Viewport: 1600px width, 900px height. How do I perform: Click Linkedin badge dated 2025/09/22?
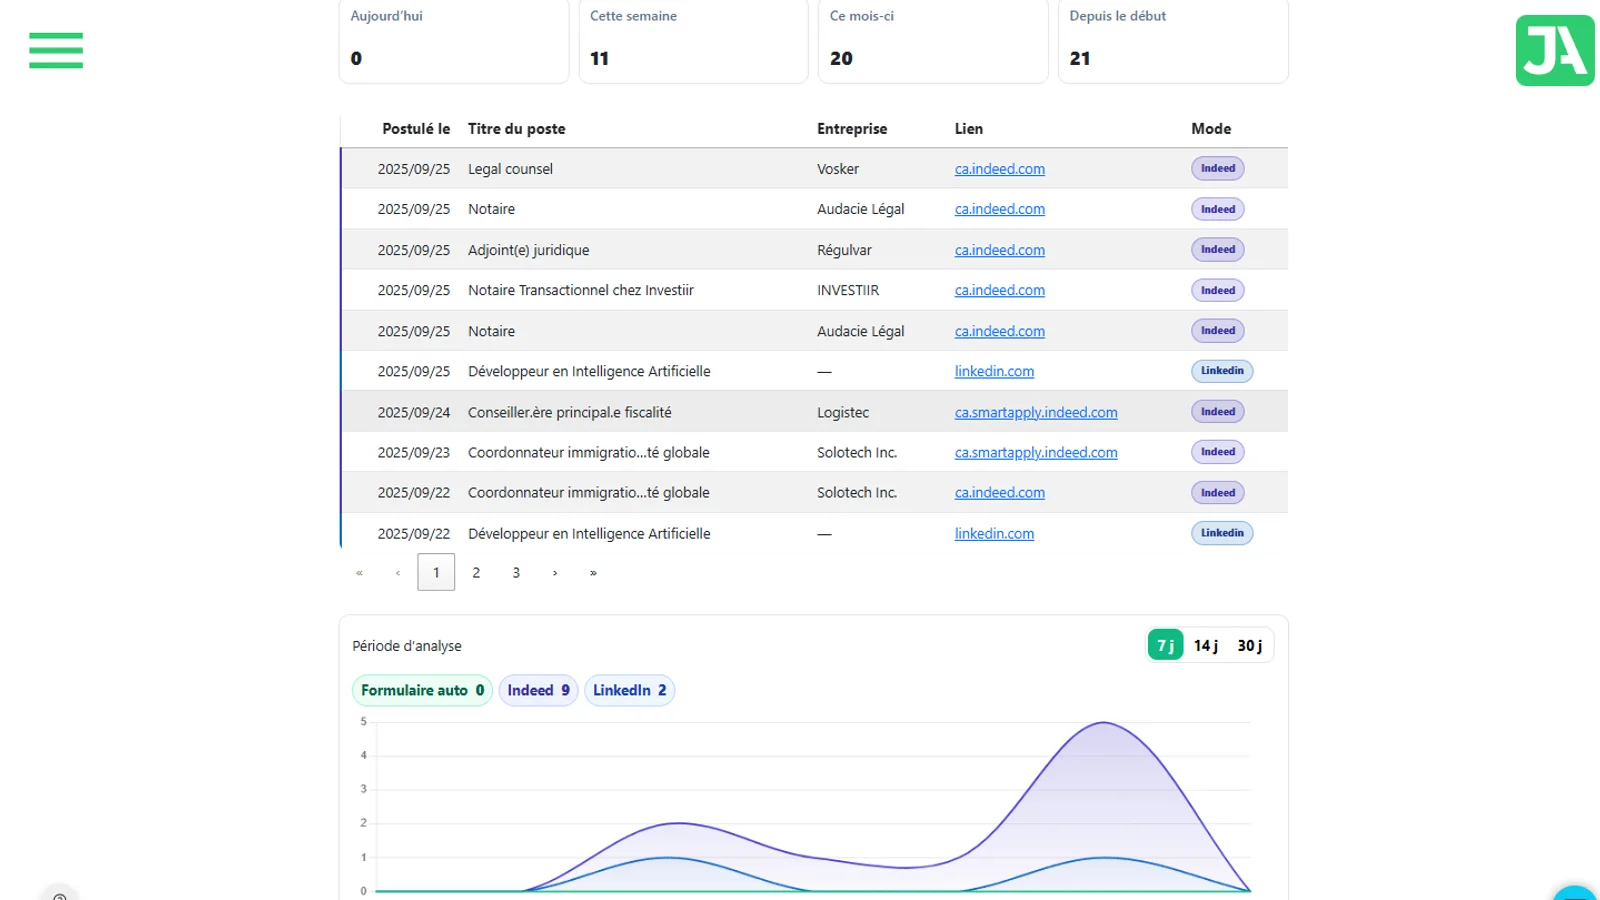(1222, 533)
